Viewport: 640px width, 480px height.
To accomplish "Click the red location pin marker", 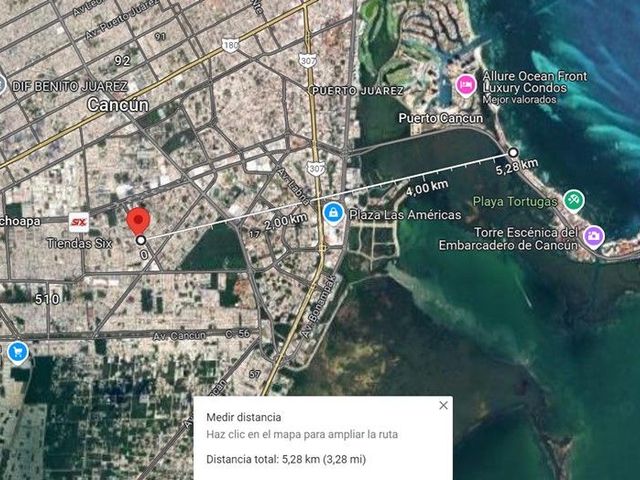I will point(138,221).
